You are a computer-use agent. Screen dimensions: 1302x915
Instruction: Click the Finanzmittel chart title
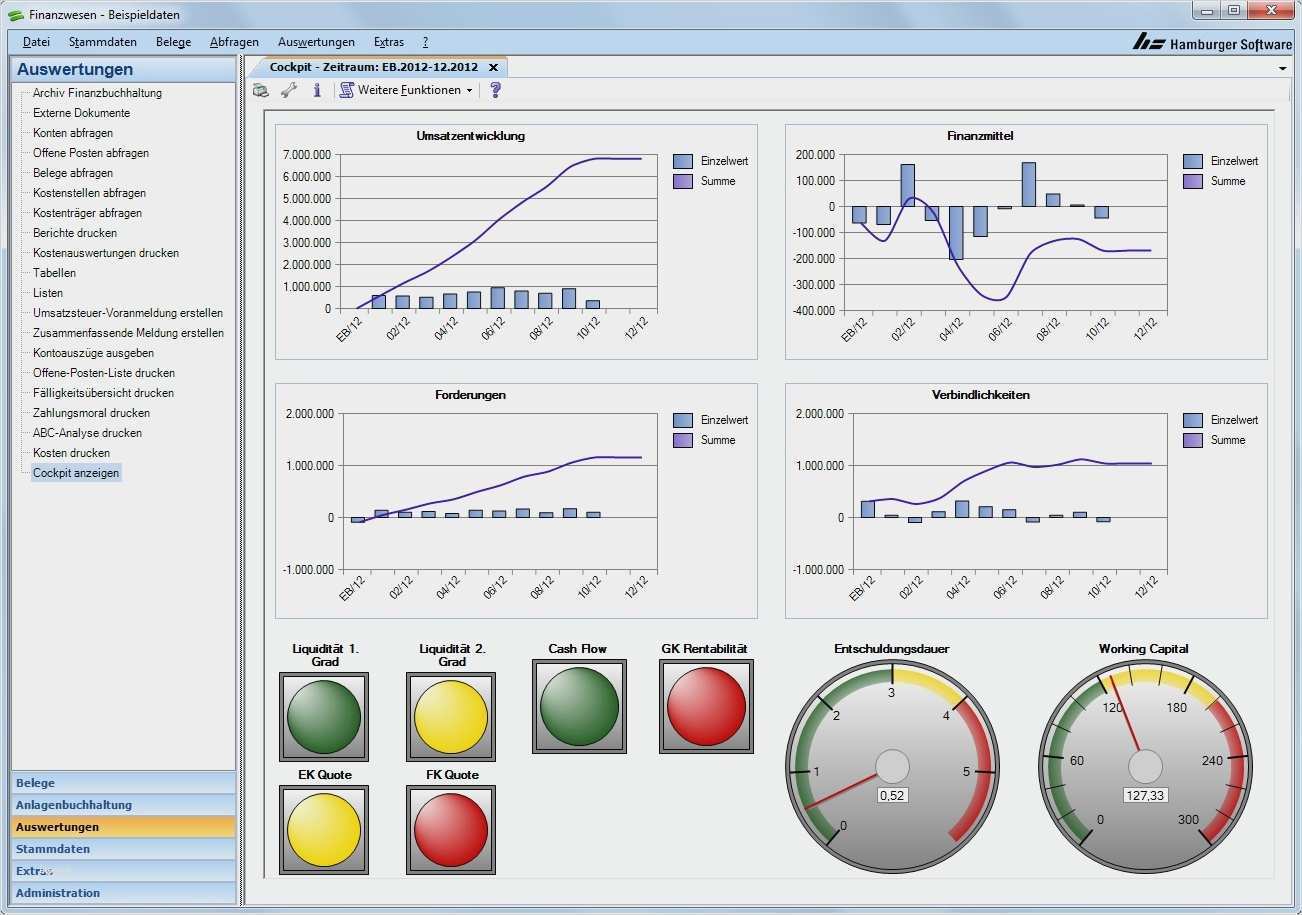click(x=981, y=136)
